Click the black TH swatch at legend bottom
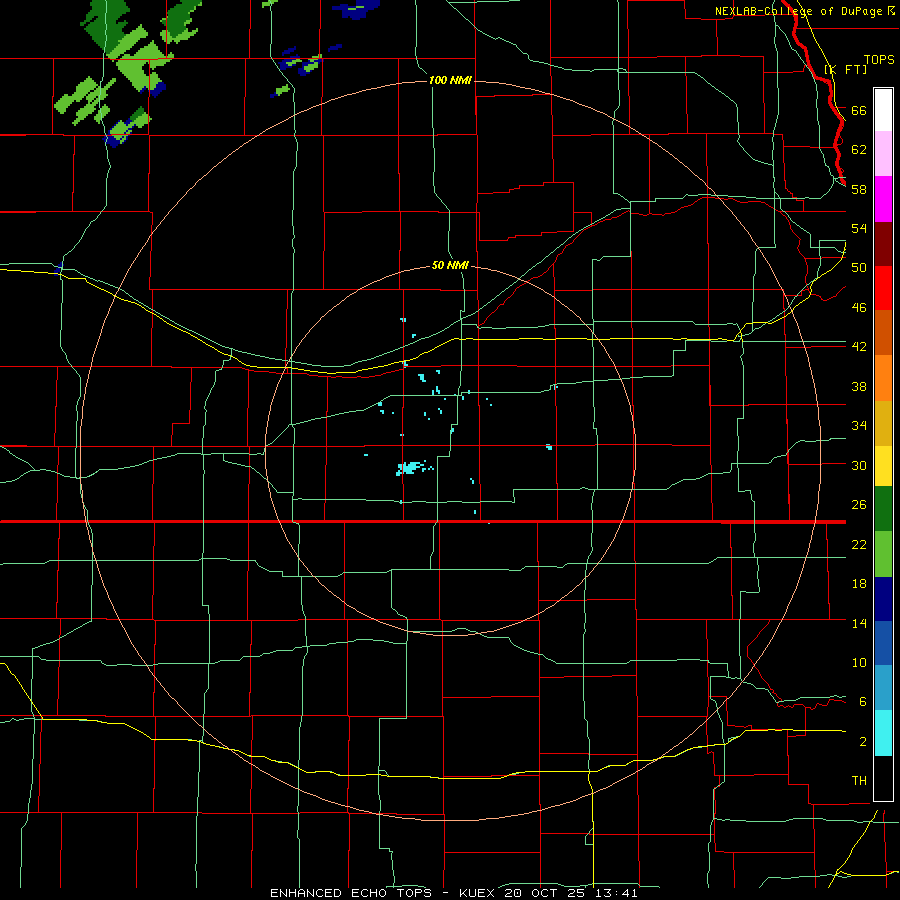900x900 pixels. point(883,778)
